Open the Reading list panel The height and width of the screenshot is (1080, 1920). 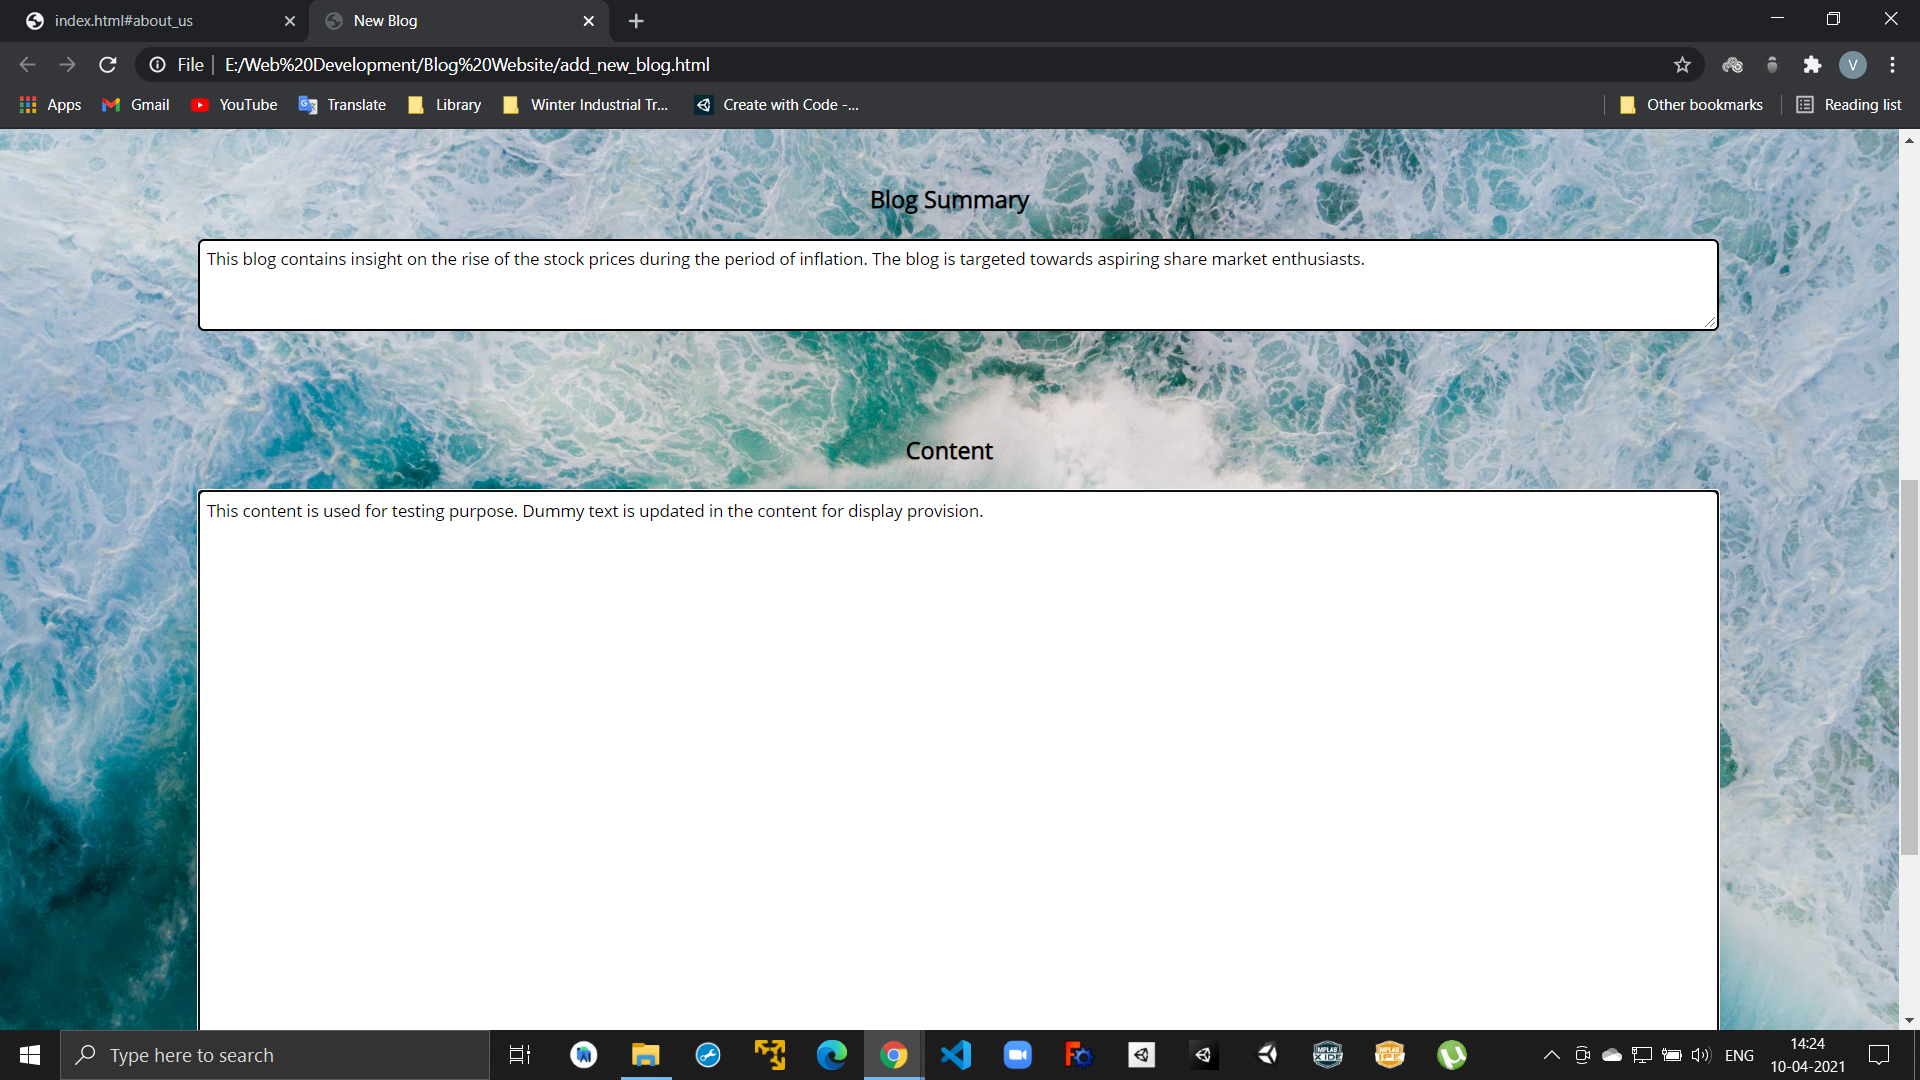point(1849,105)
